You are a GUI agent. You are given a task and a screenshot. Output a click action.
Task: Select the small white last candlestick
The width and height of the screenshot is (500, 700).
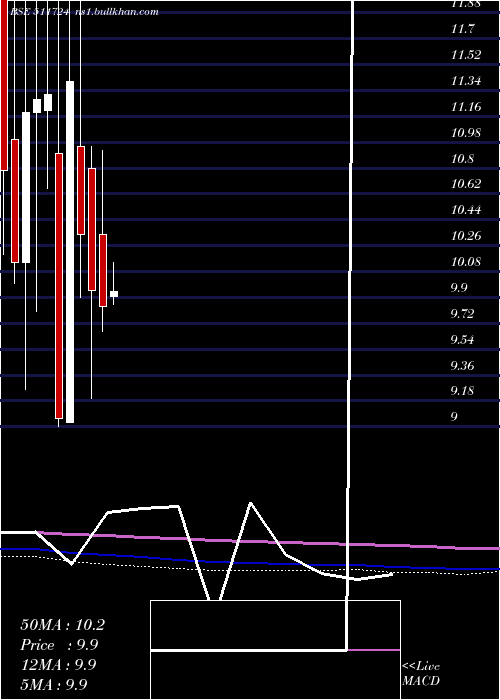114,294
